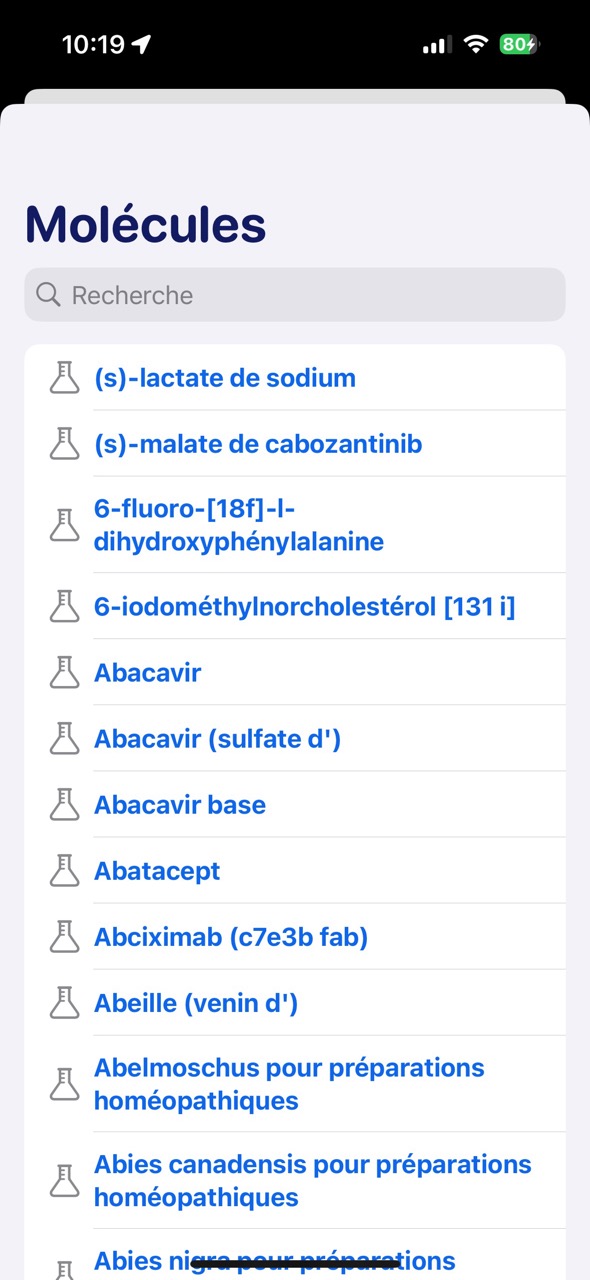590x1280 pixels.
Task: Open the Abatacept molecule entry
Action: point(157,870)
